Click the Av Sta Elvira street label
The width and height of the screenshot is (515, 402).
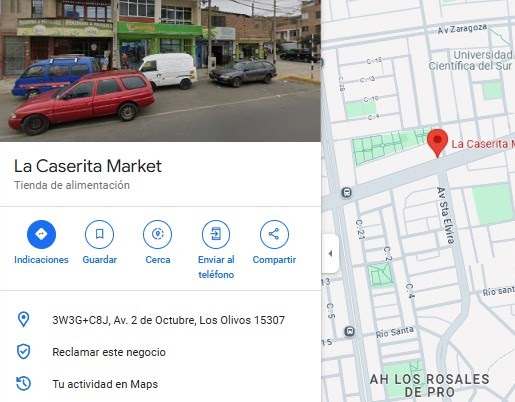446,215
